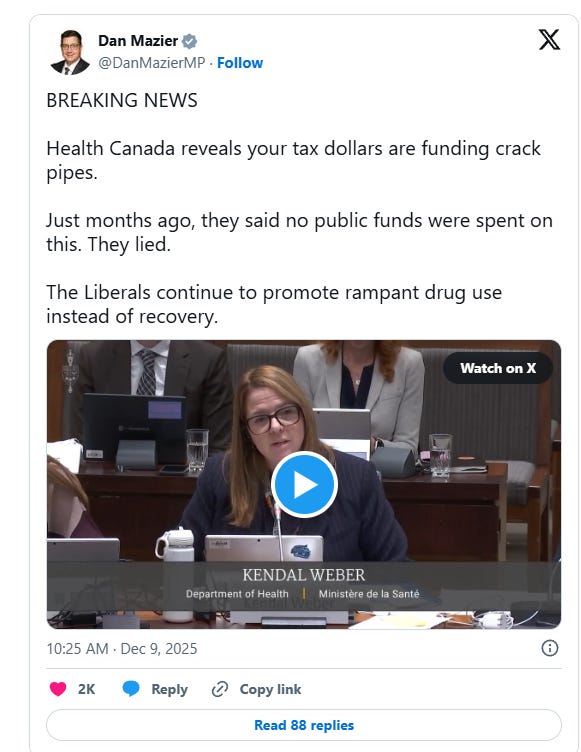Open the 10:25 AM Dec 9, 2025 timestamp
This screenshot has height=752, width=581.
click(122, 648)
